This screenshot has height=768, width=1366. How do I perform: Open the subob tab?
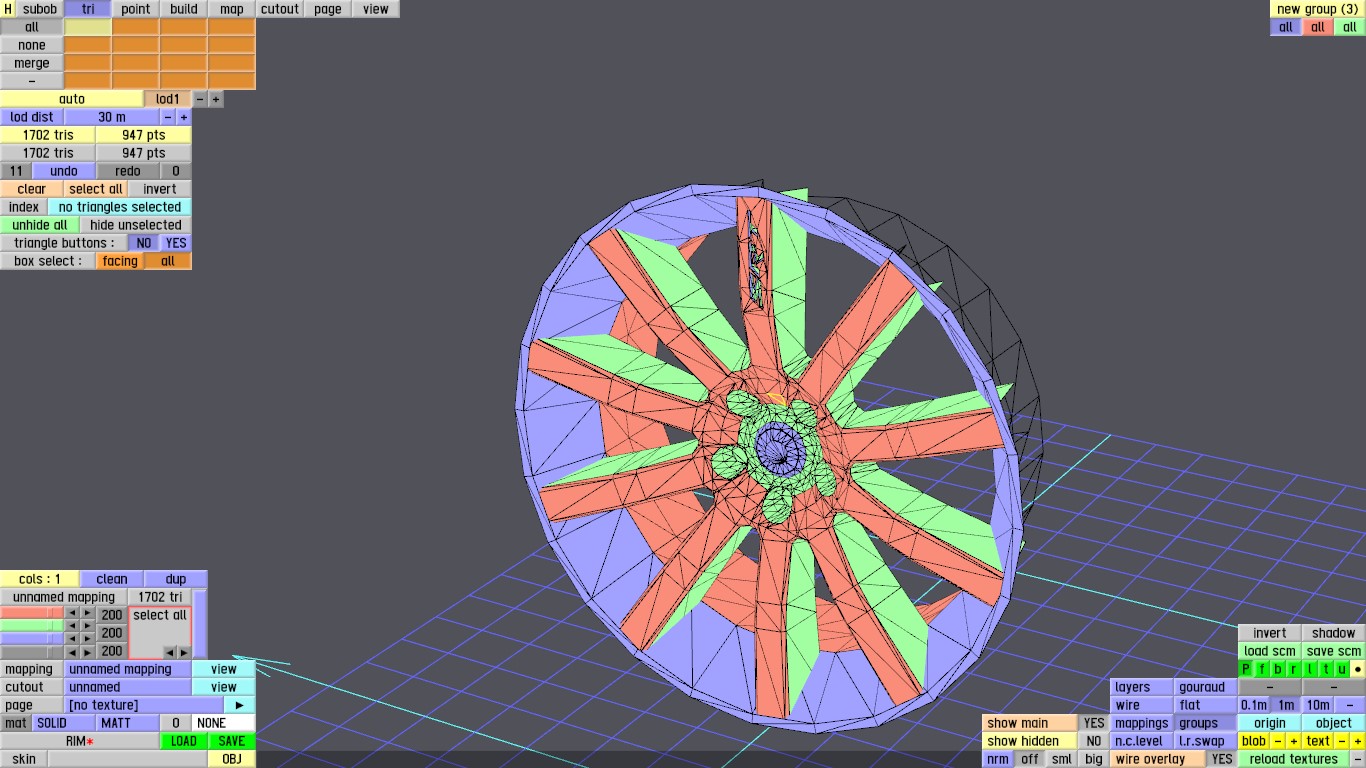click(x=40, y=9)
